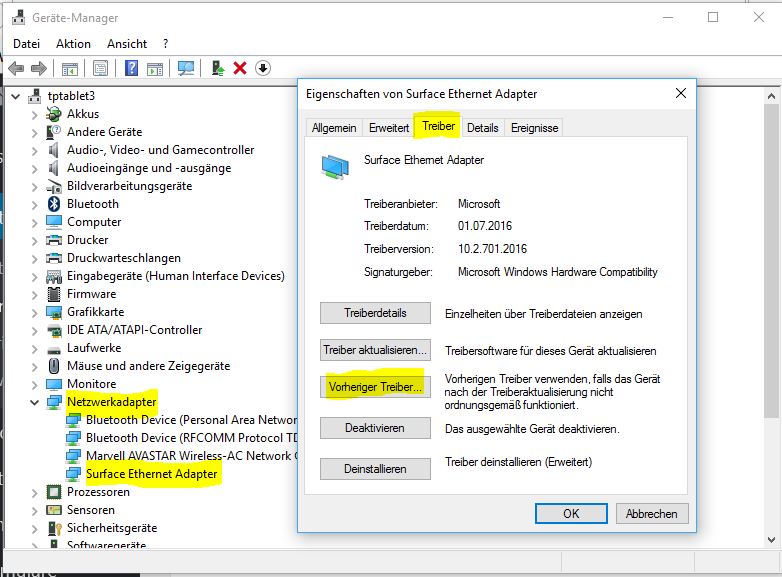Confirm the dialog with OK

[571, 514]
